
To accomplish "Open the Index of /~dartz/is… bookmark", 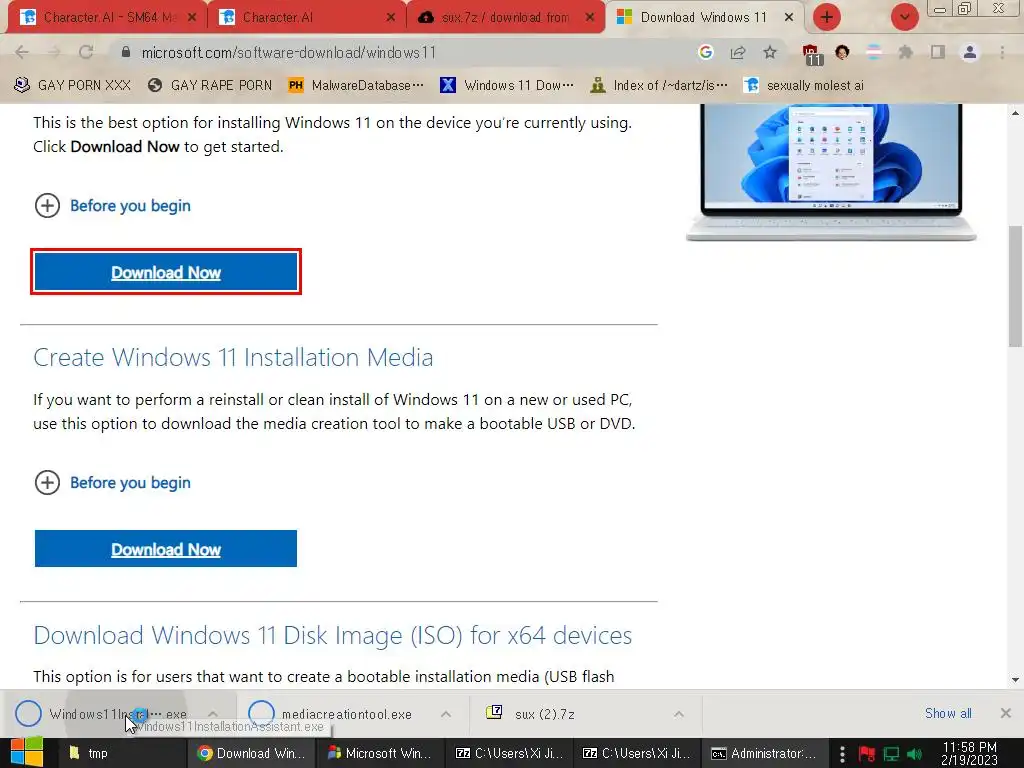I will coord(658,85).
